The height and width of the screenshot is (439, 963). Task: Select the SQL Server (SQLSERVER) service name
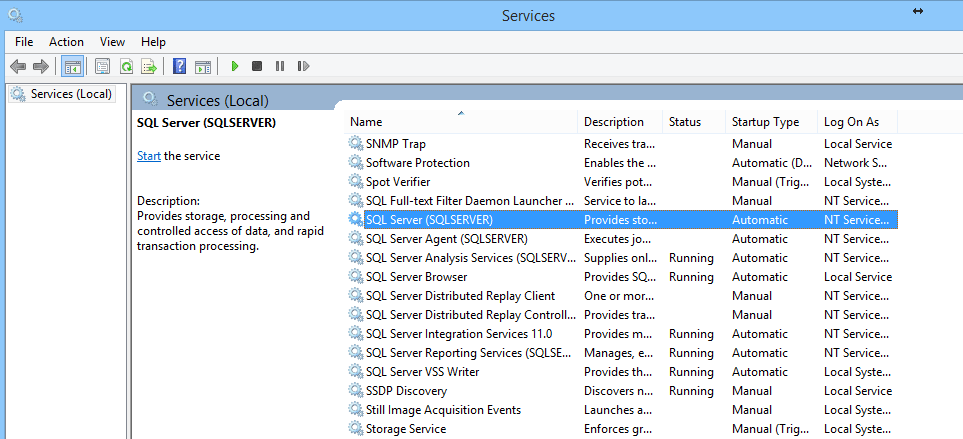coord(429,220)
